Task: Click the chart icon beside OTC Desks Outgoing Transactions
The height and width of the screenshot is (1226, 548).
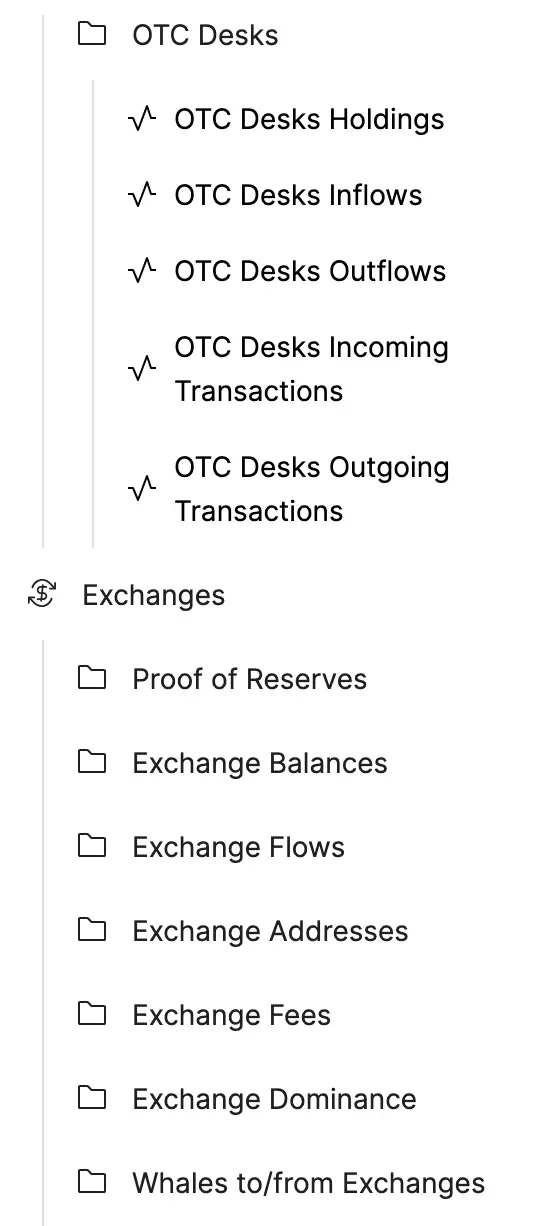Action: [142, 489]
